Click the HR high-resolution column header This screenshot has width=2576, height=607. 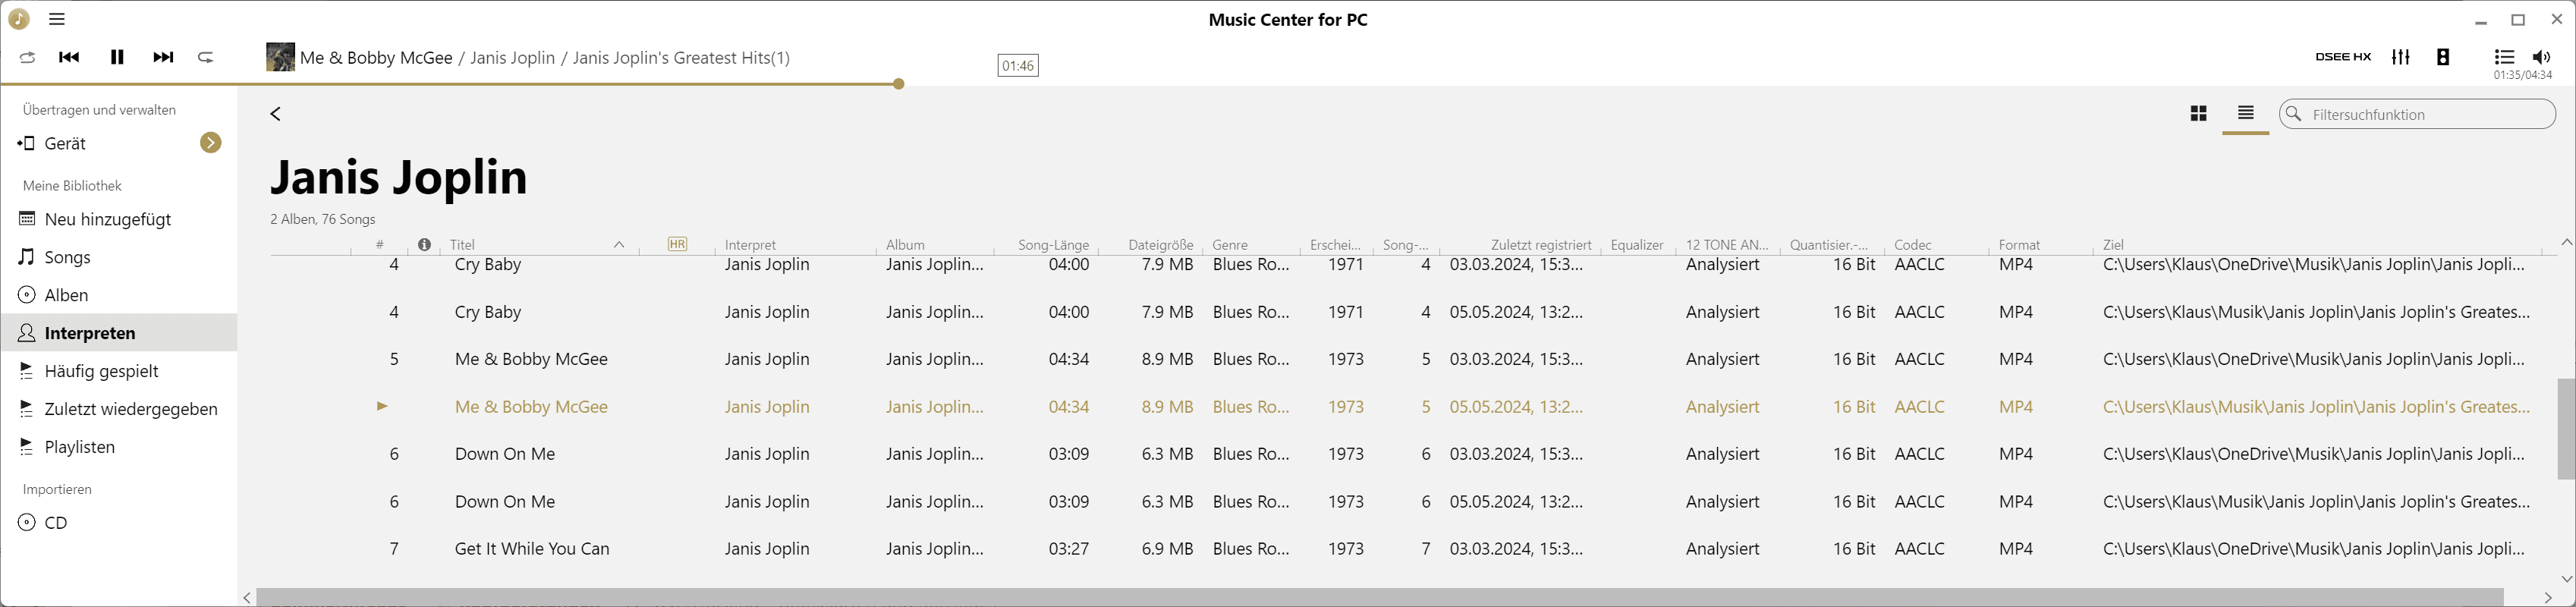tap(677, 244)
